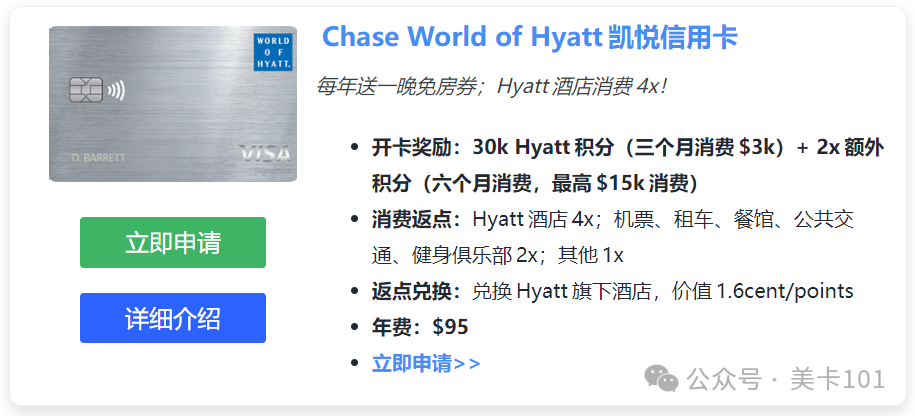Click the 返点兑换 1.6cent/points bullet
The height and width of the screenshot is (416, 915).
coord(613,291)
